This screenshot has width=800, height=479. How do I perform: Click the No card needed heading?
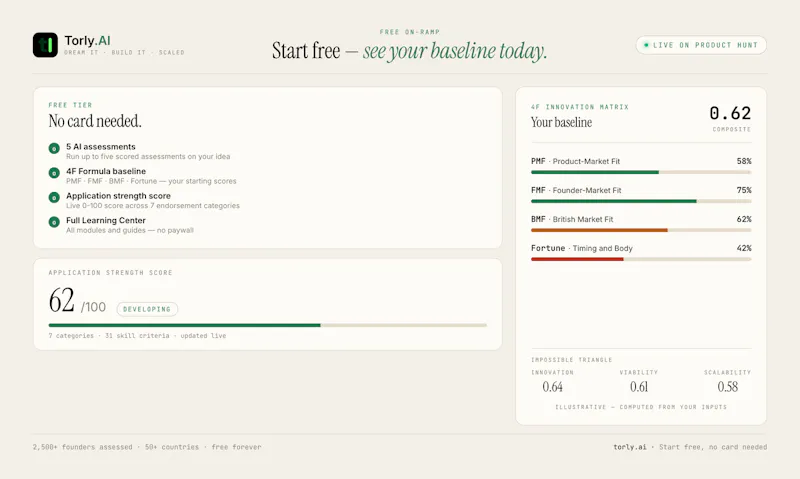pyautogui.click(x=95, y=121)
